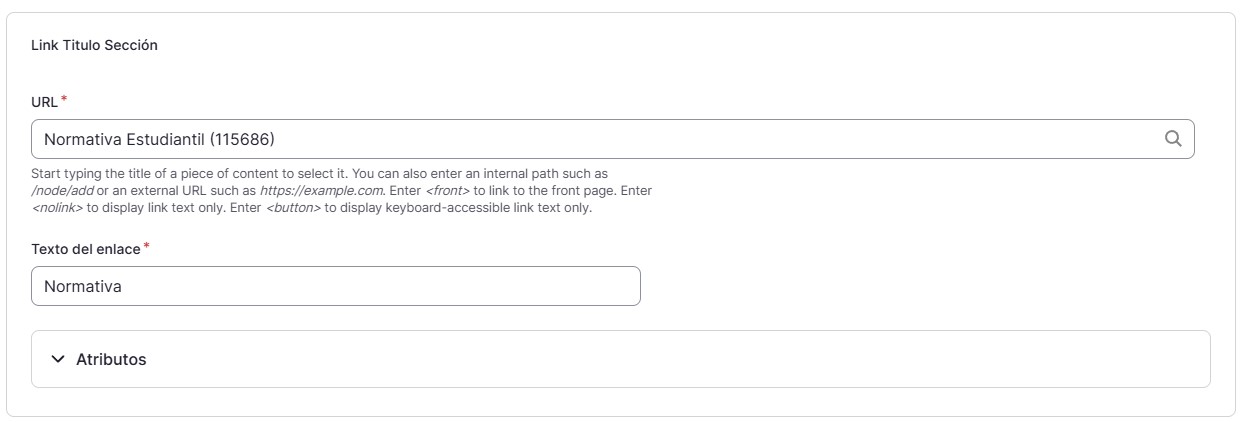Image resolution: width=1240 pixels, height=422 pixels.
Task: Click the URL field label
Action: 44,102
